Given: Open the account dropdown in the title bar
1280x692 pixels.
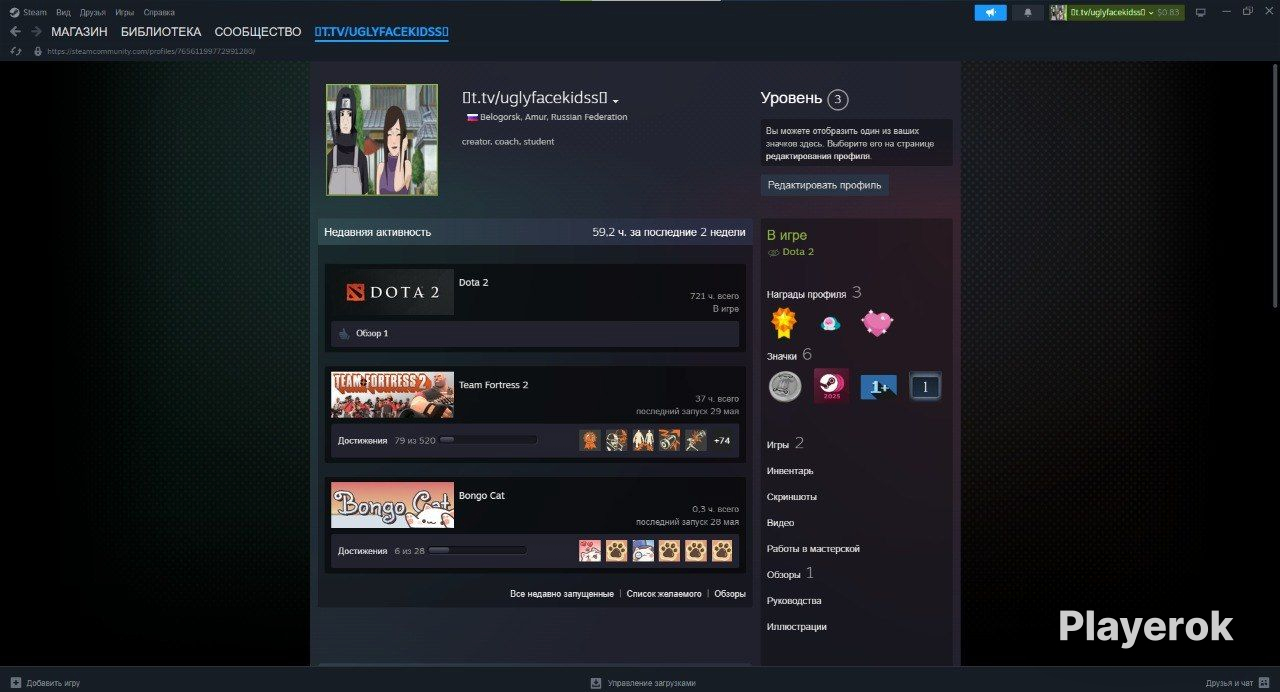Looking at the screenshot, I should click(x=1117, y=13).
